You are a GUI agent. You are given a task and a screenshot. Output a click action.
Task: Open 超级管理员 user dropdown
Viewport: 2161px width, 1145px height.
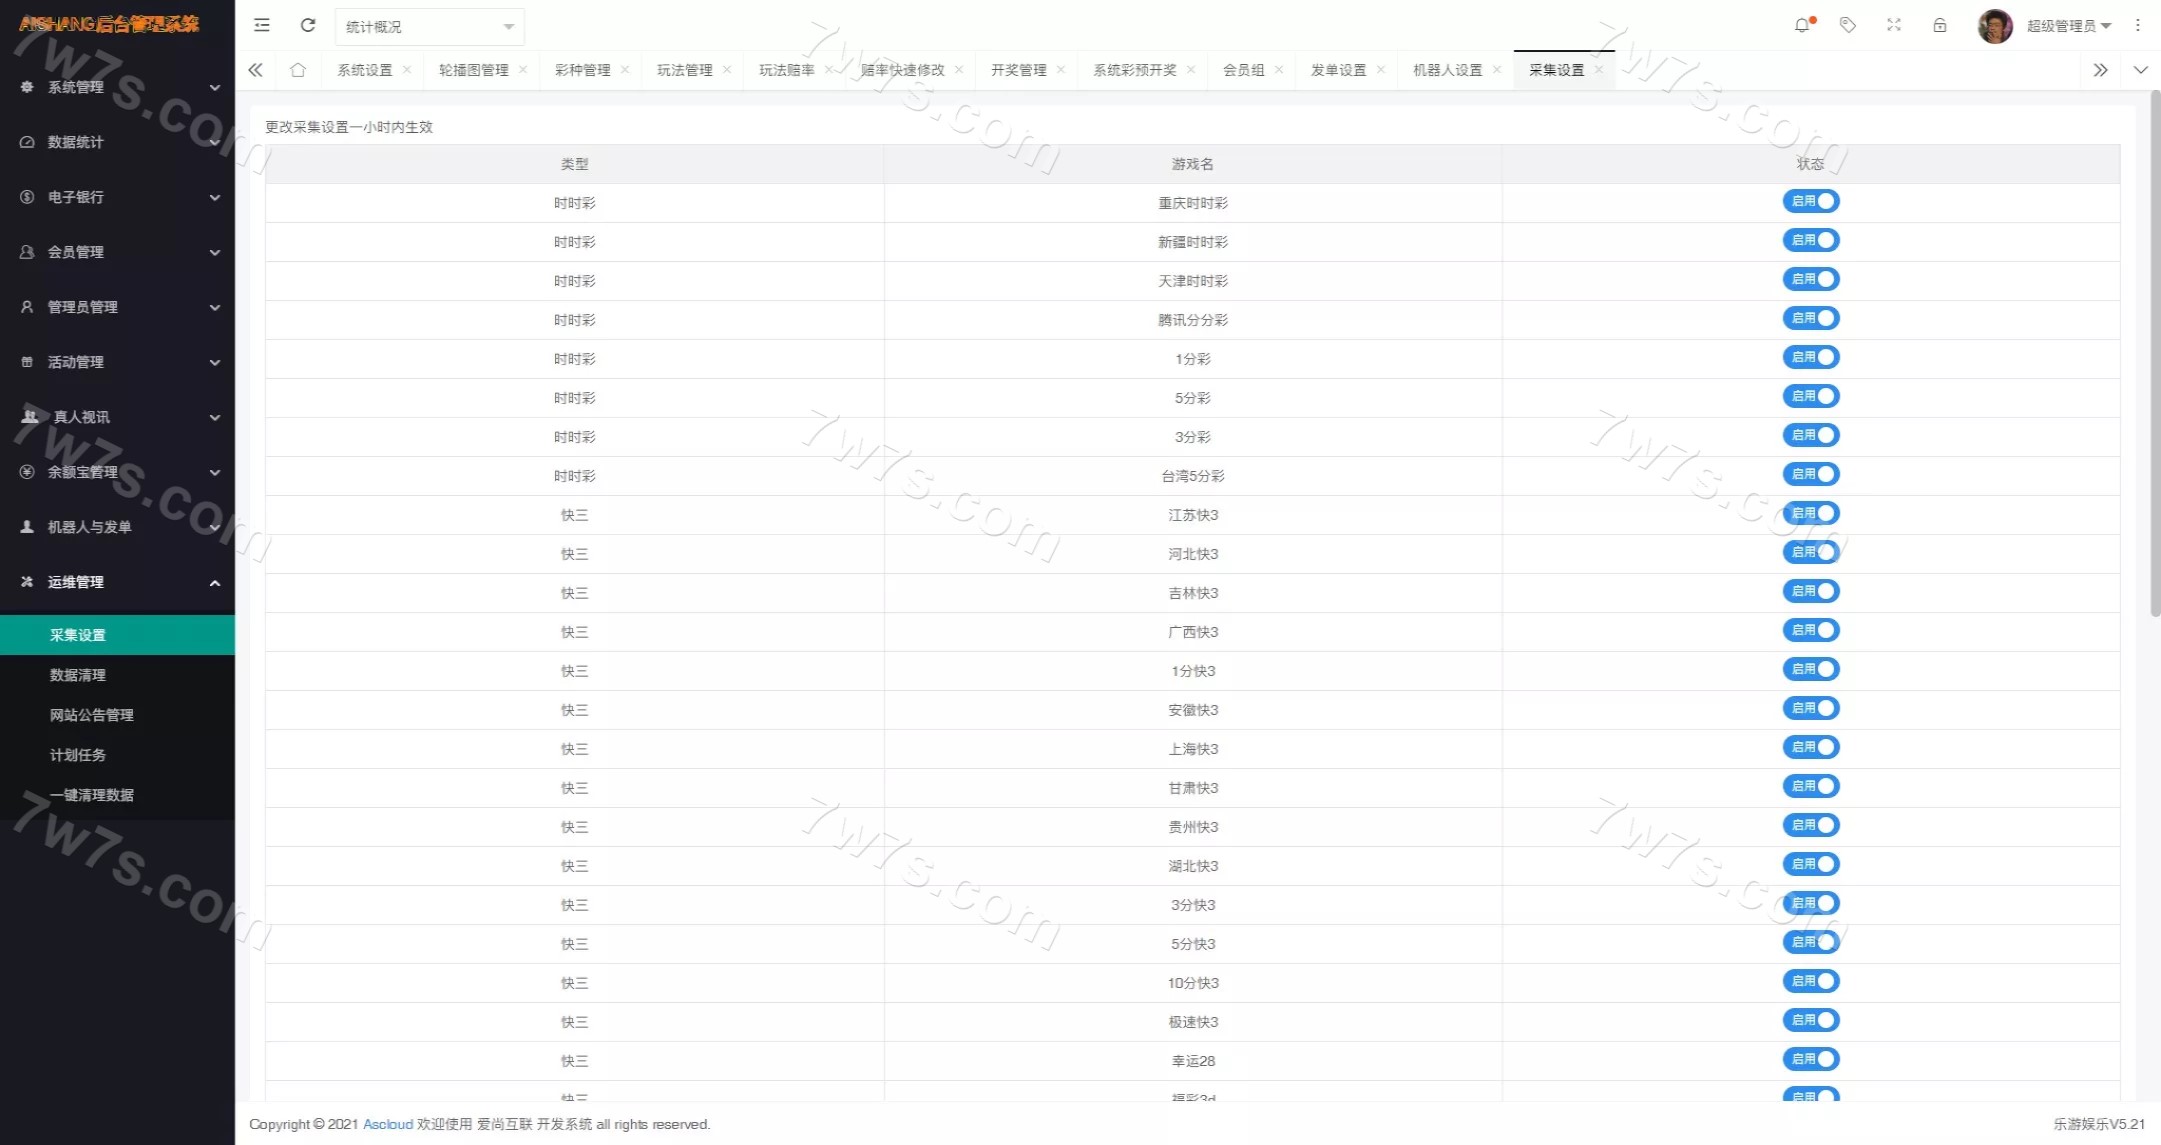[x=2068, y=26]
